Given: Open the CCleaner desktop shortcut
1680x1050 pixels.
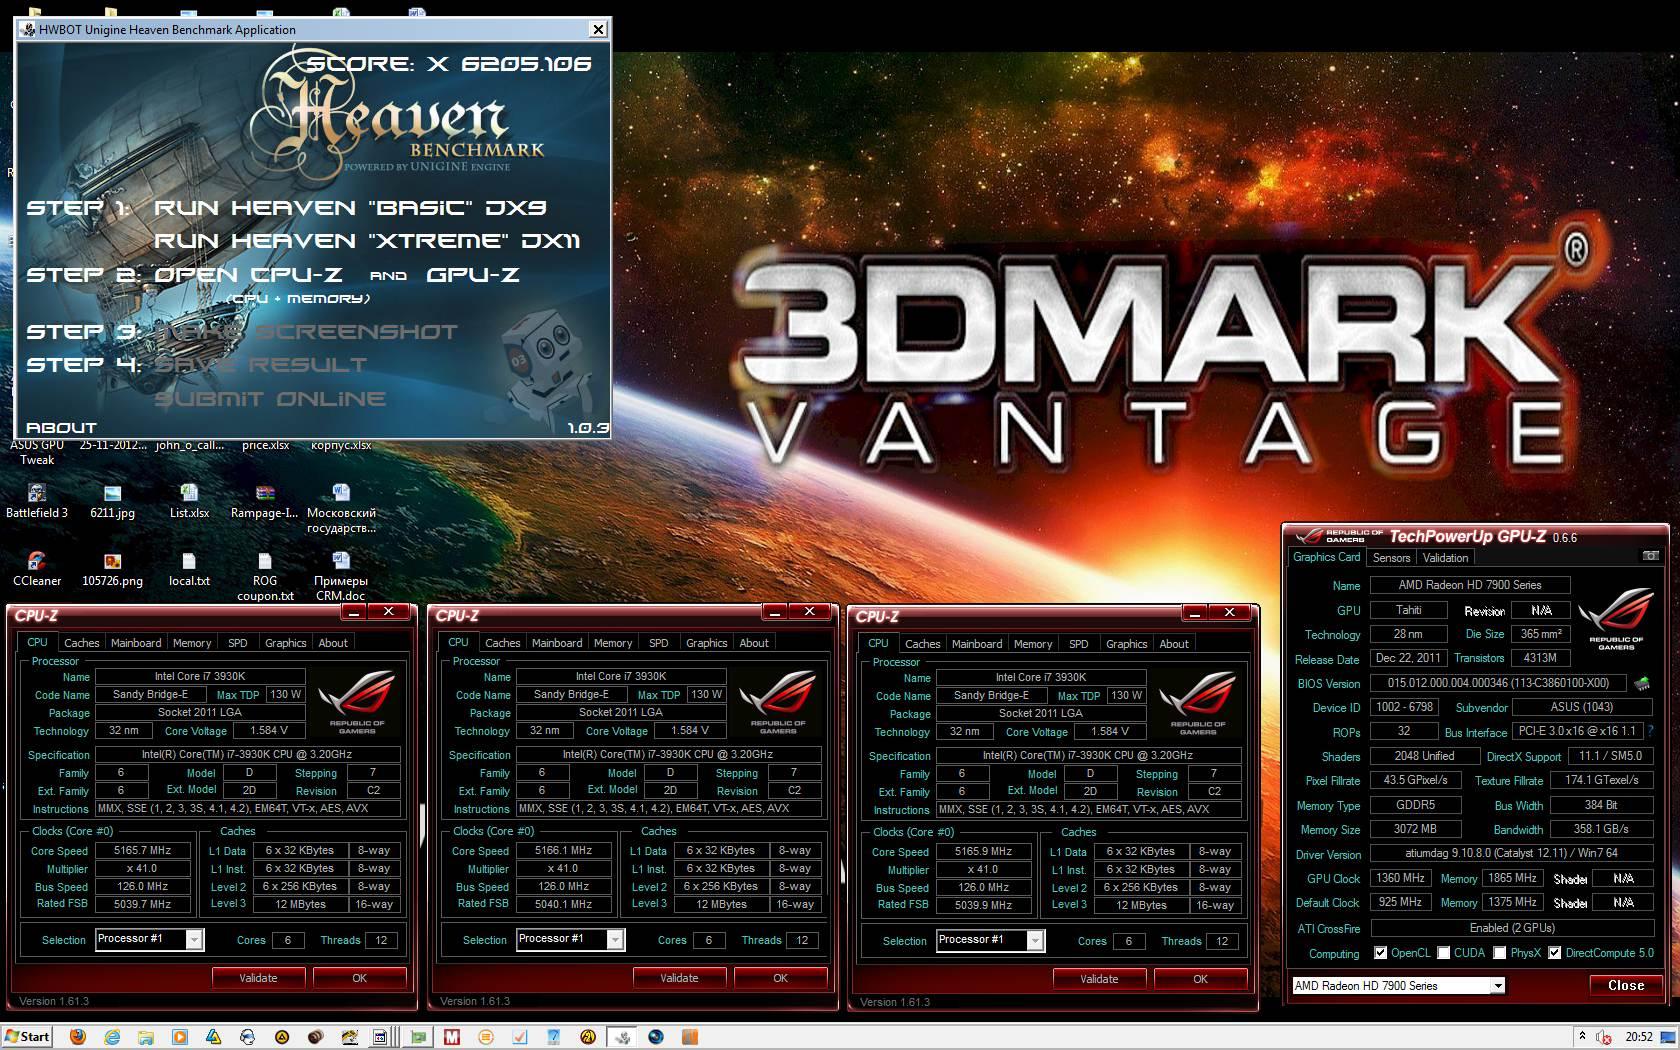Looking at the screenshot, I should tap(37, 570).
